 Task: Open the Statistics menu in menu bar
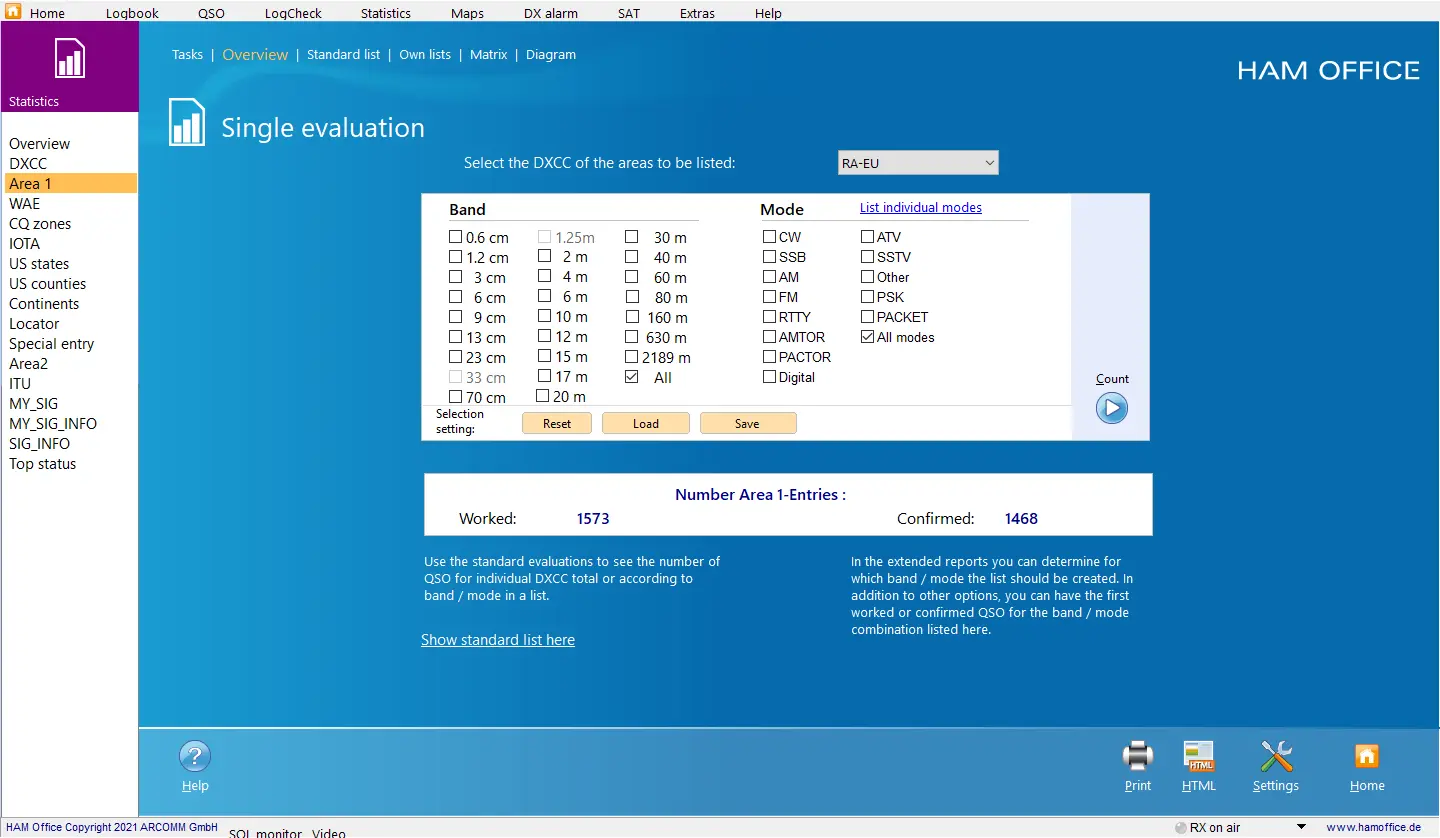tap(386, 13)
